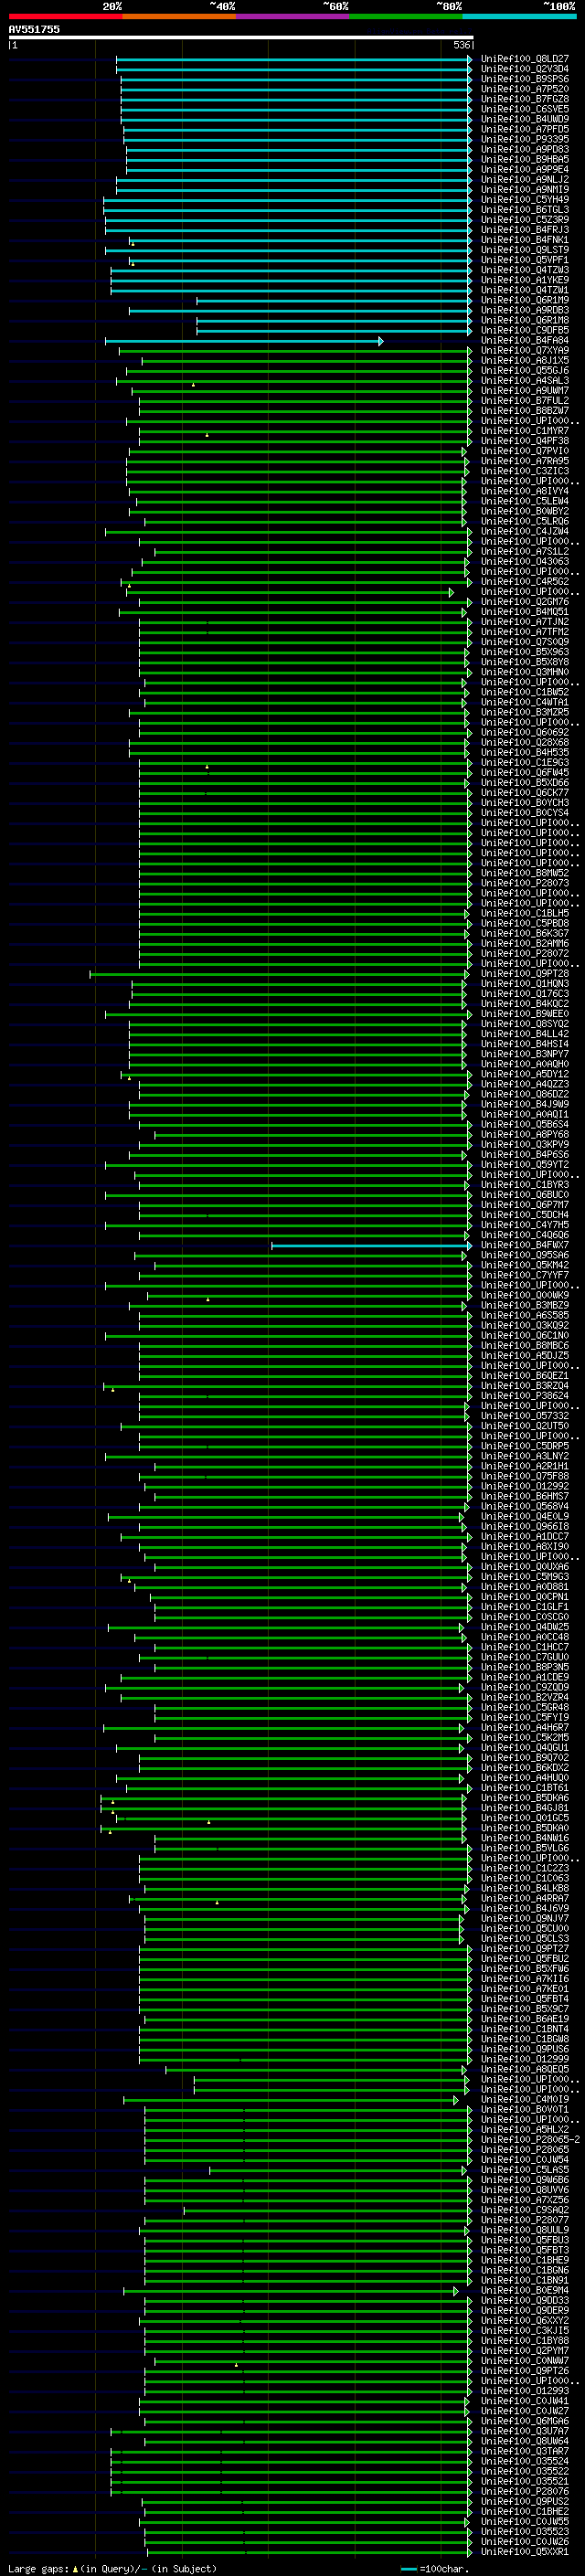Select the label UniRef100_Q5VPF1

[525, 260]
